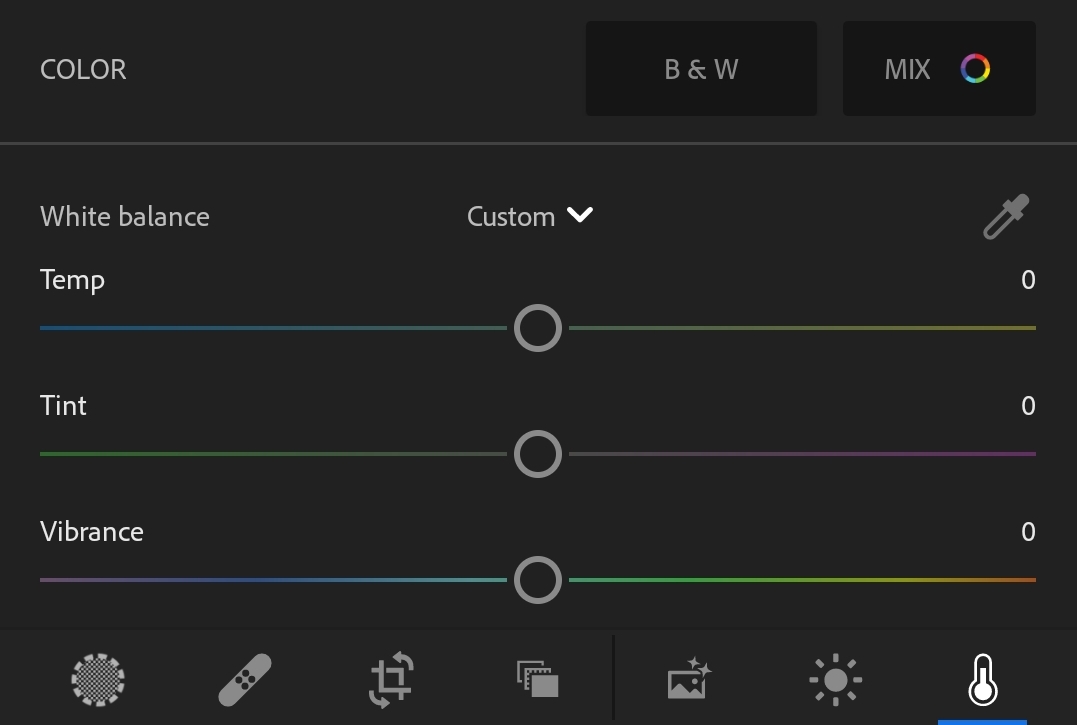The height and width of the screenshot is (725, 1077).
Task: Select the Color thermometer tab icon
Action: coord(982,680)
